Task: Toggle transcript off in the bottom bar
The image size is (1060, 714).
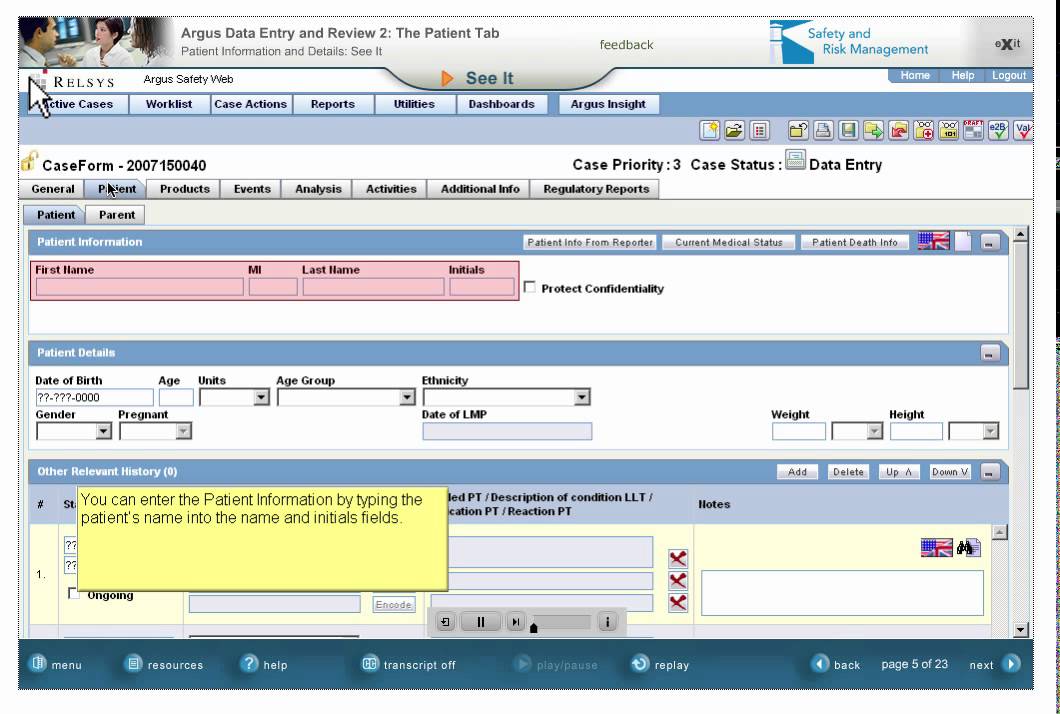Action: [x=409, y=664]
